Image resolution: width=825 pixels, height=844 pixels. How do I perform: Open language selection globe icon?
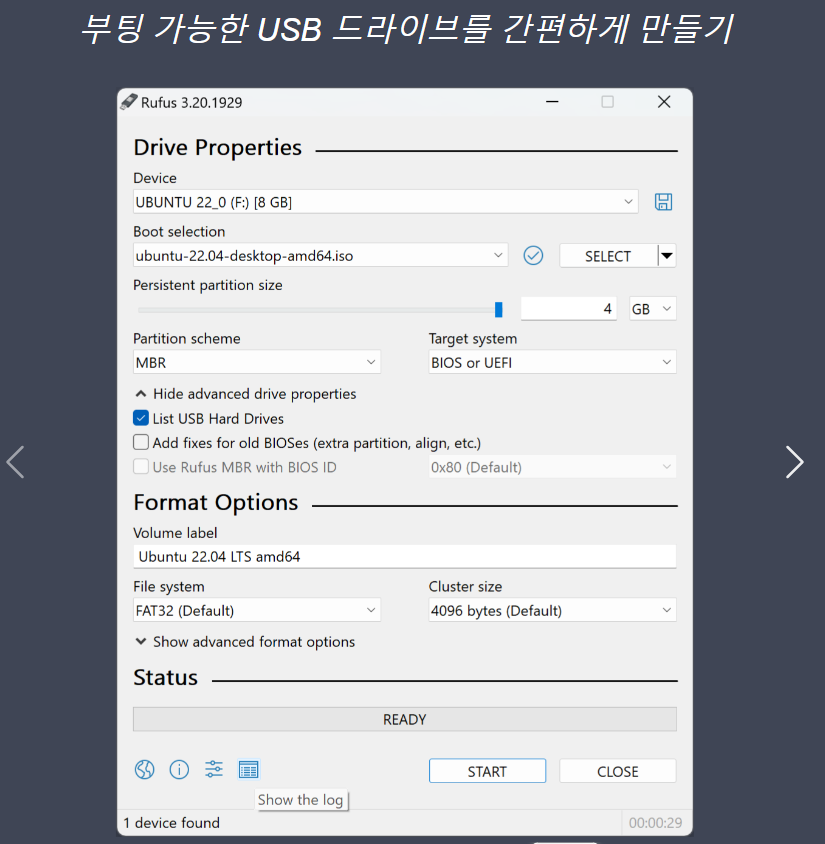click(x=144, y=769)
